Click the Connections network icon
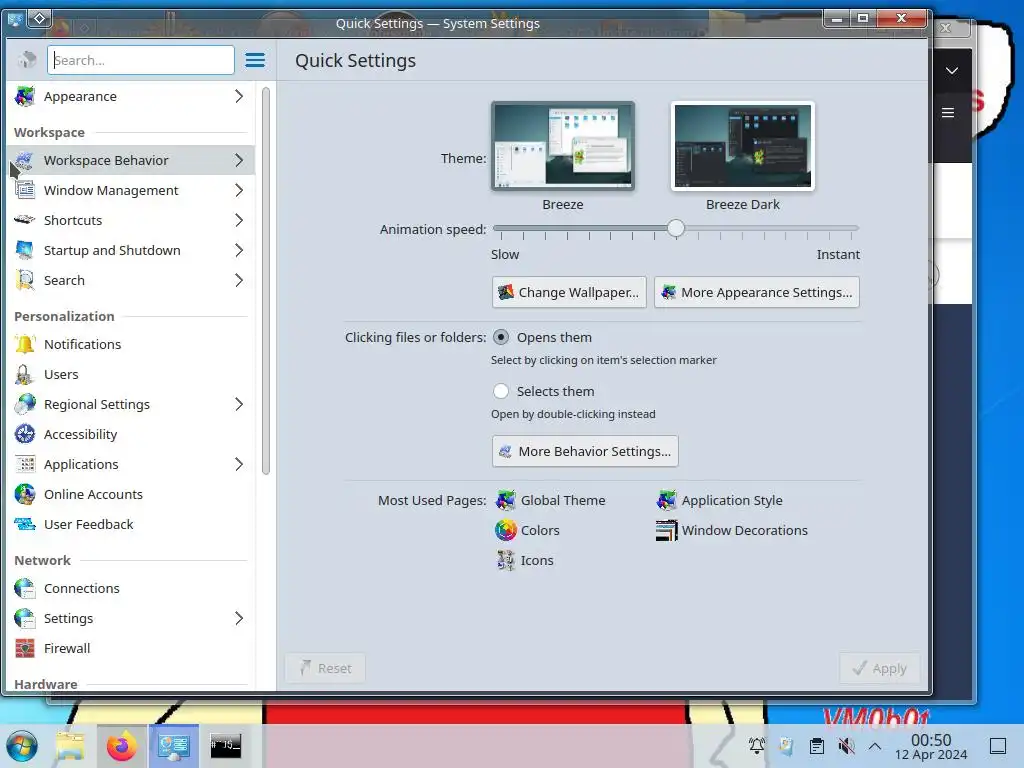The image size is (1024, 768). tap(25, 588)
